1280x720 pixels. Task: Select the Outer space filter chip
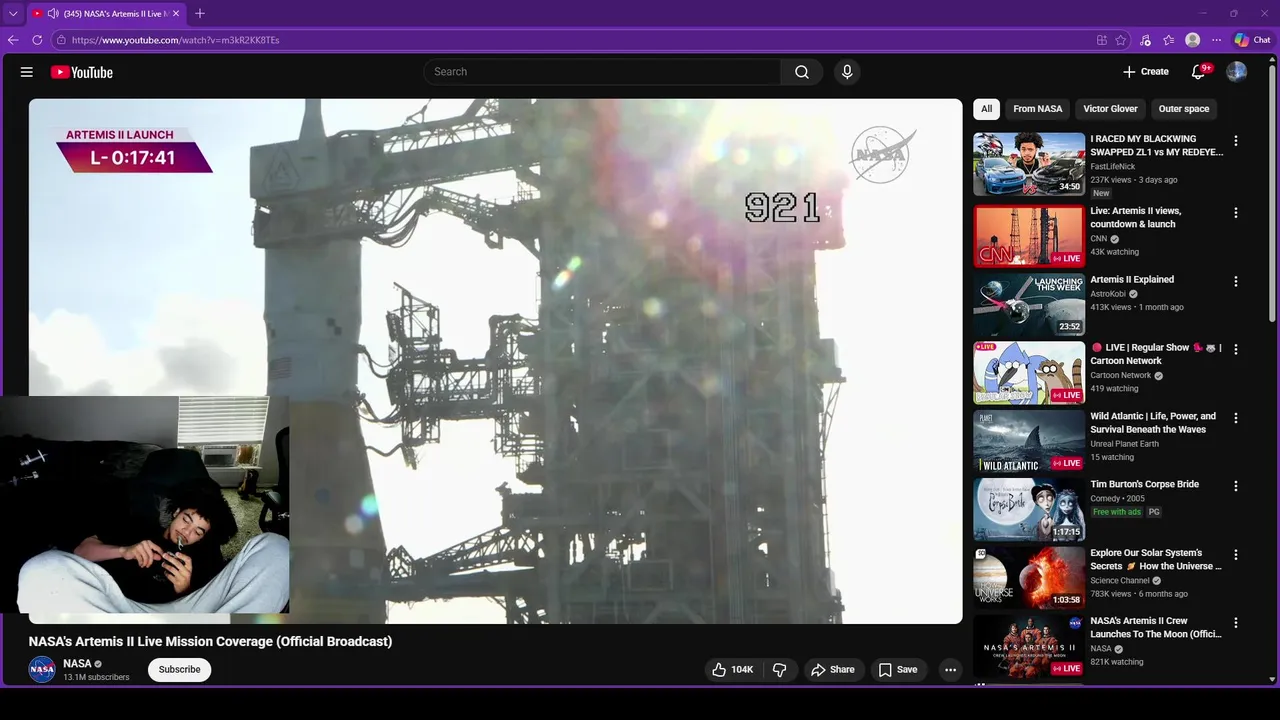point(1184,109)
